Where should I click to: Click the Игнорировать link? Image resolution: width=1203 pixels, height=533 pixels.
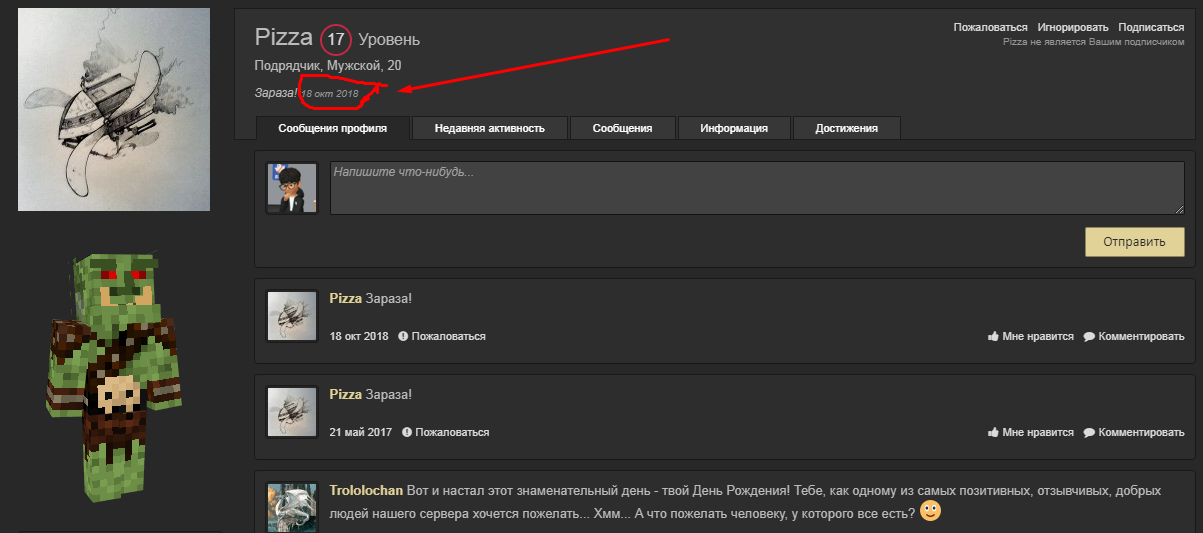[1073, 27]
